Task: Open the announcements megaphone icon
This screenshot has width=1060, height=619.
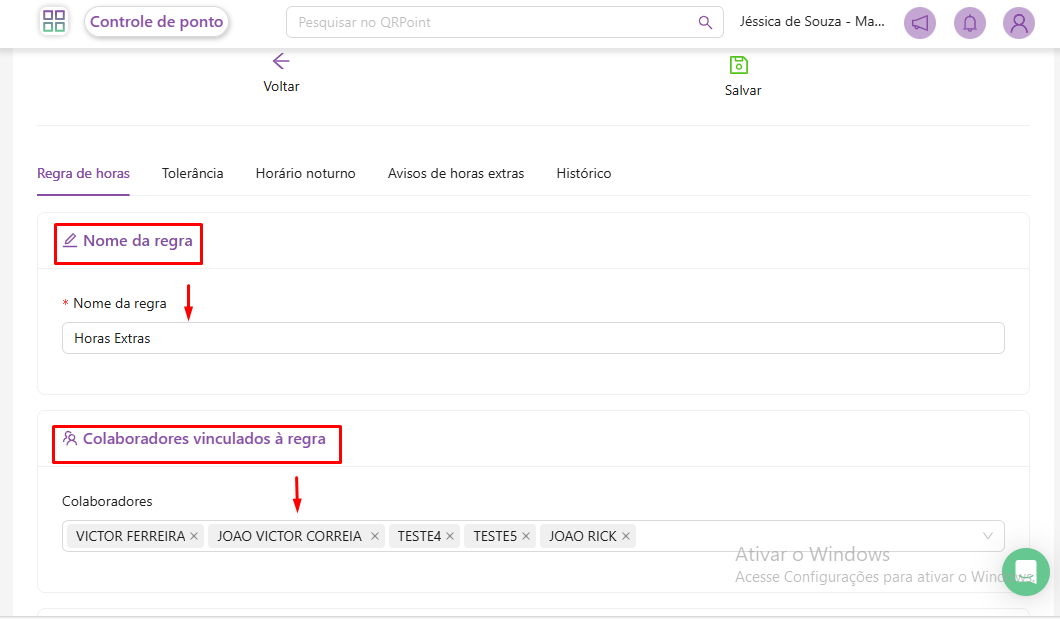Action: pyautogui.click(x=920, y=23)
